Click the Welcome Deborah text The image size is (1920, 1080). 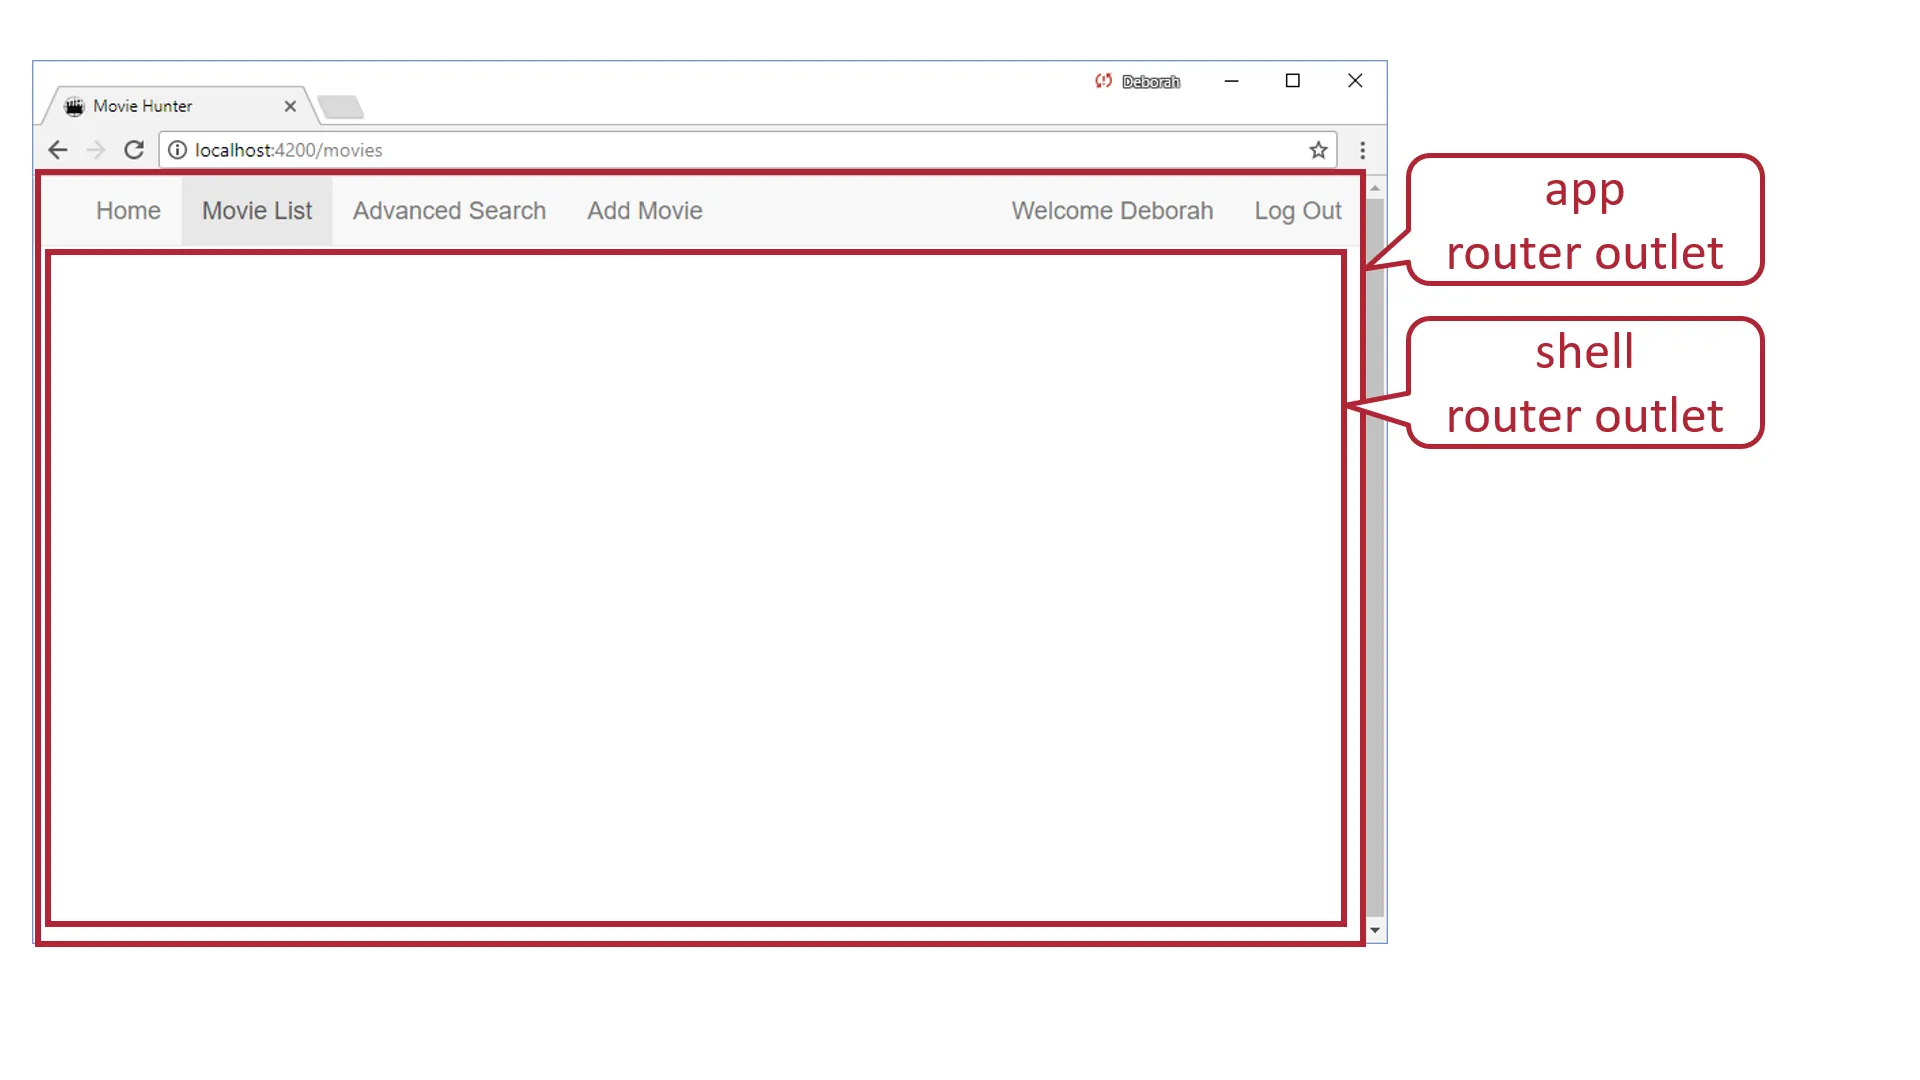1112,211
